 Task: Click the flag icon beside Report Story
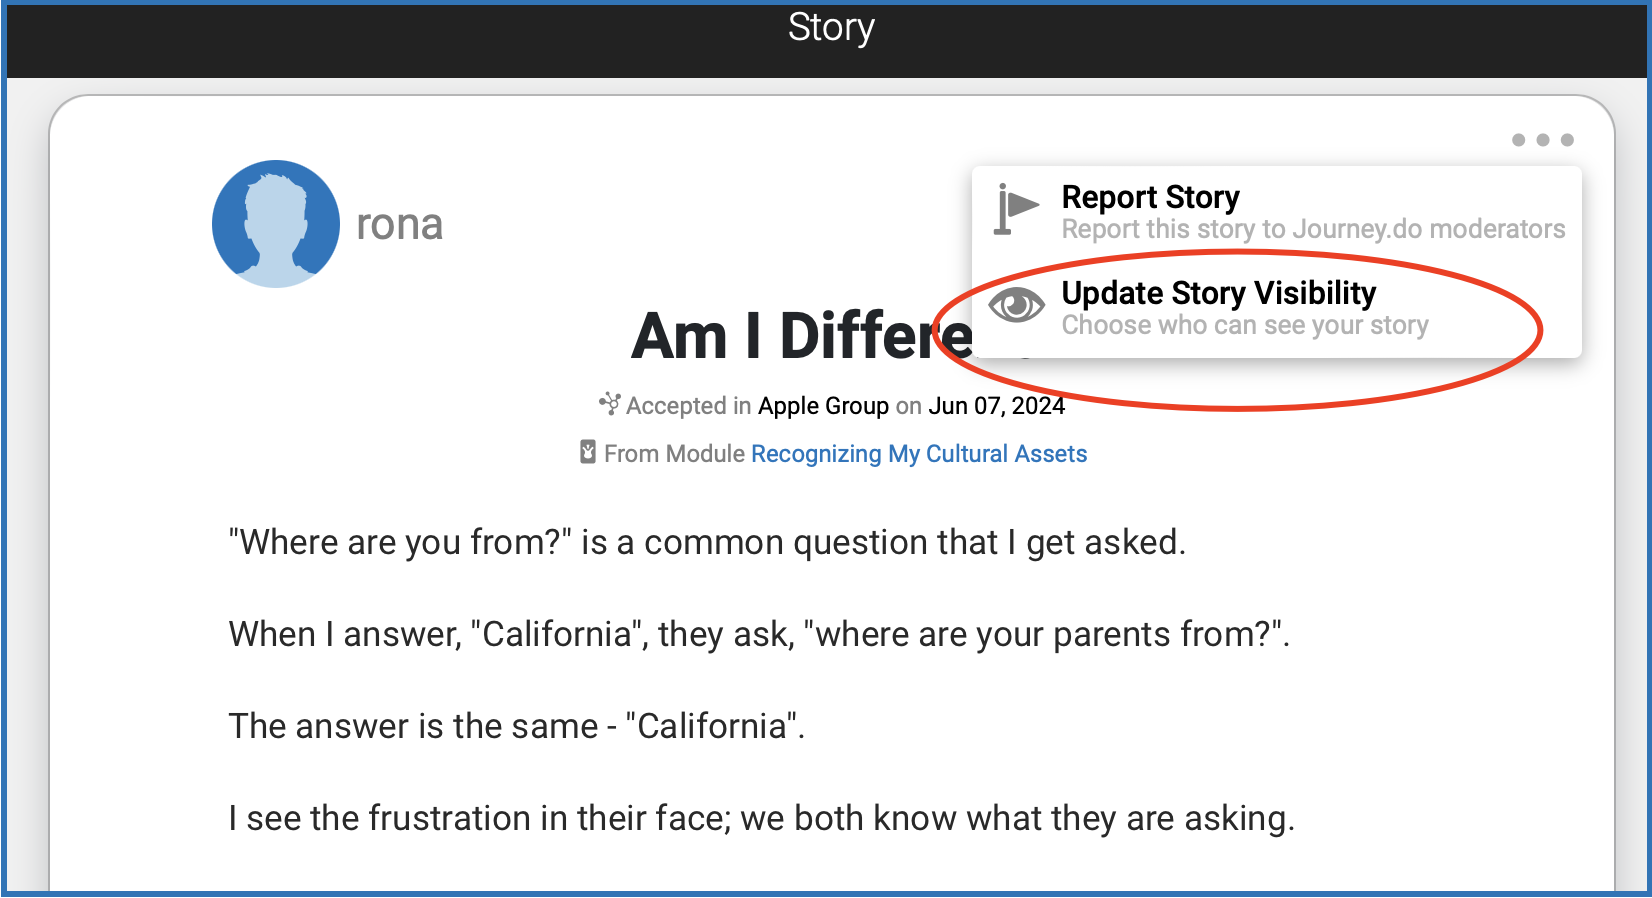point(1016,209)
